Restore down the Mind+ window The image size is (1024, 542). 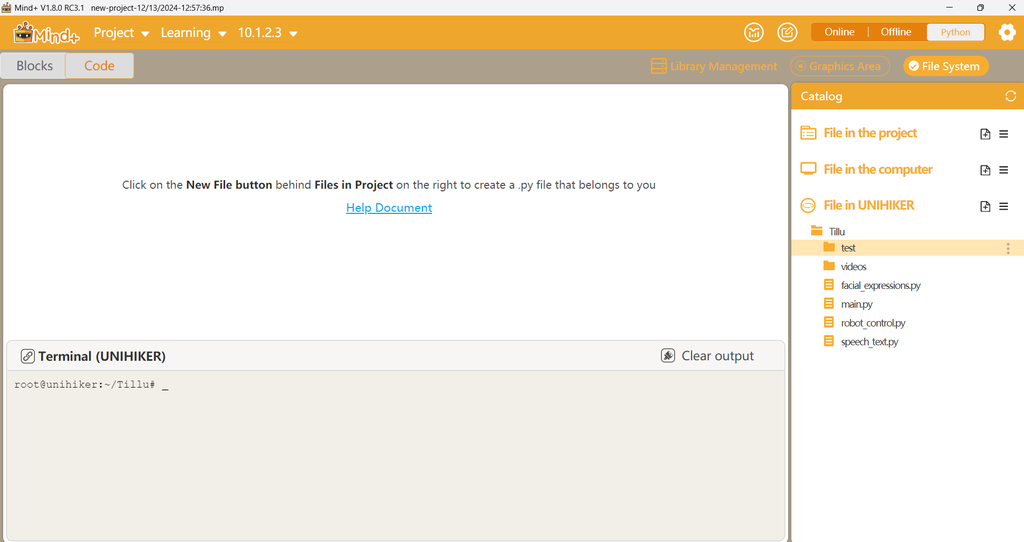pyautogui.click(x=980, y=7)
